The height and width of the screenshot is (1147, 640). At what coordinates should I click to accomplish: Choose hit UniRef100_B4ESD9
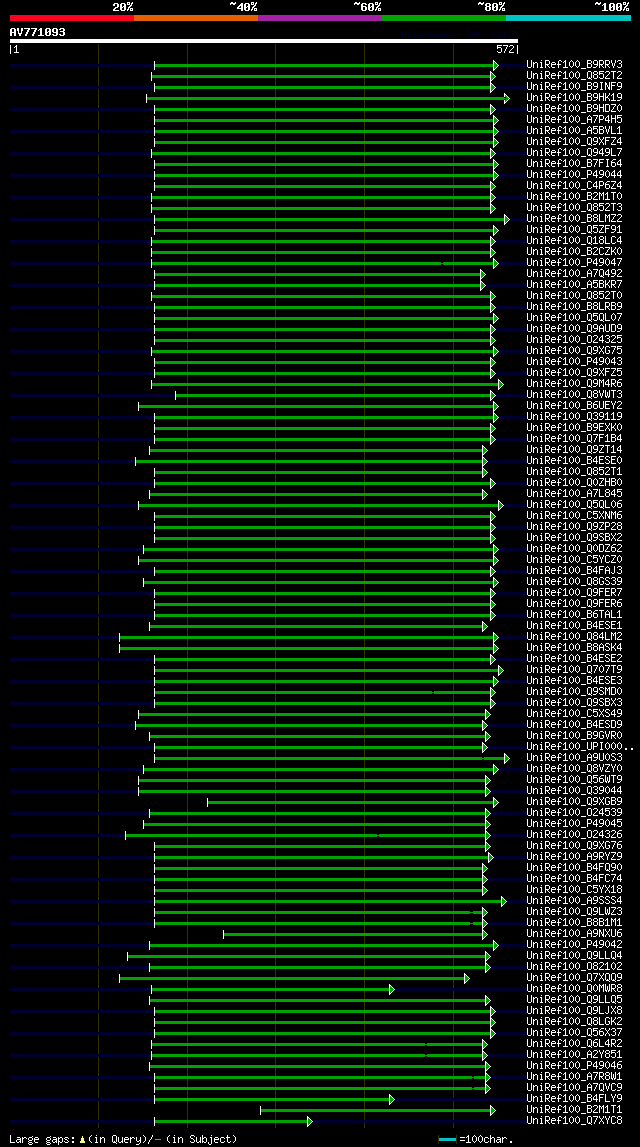coord(574,725)
